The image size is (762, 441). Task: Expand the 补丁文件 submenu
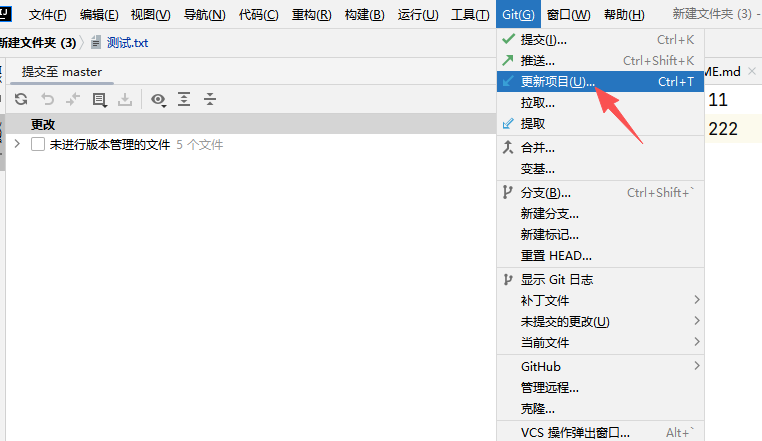point(697,300)
